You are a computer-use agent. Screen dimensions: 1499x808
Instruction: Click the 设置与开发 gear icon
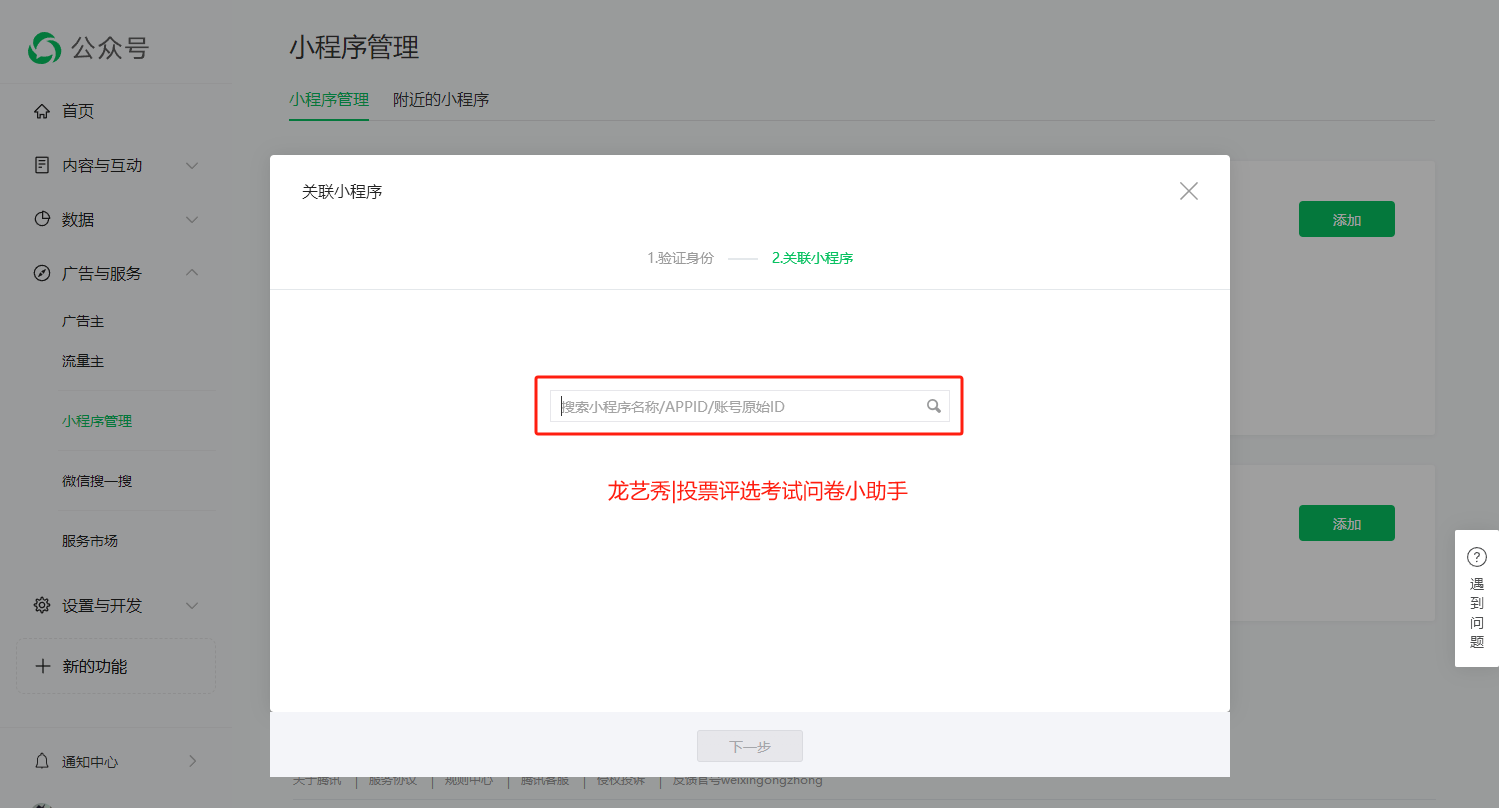click(42, 605)
